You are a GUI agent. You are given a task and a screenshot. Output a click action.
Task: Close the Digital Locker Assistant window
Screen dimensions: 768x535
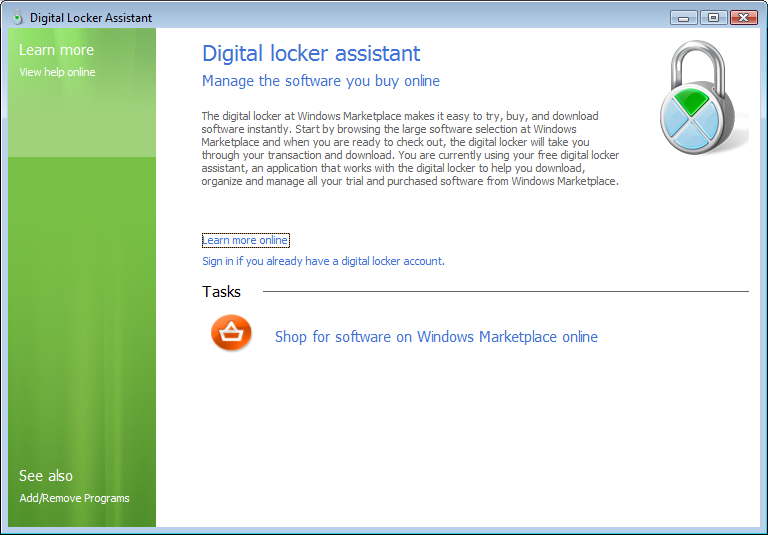(744, 18)
